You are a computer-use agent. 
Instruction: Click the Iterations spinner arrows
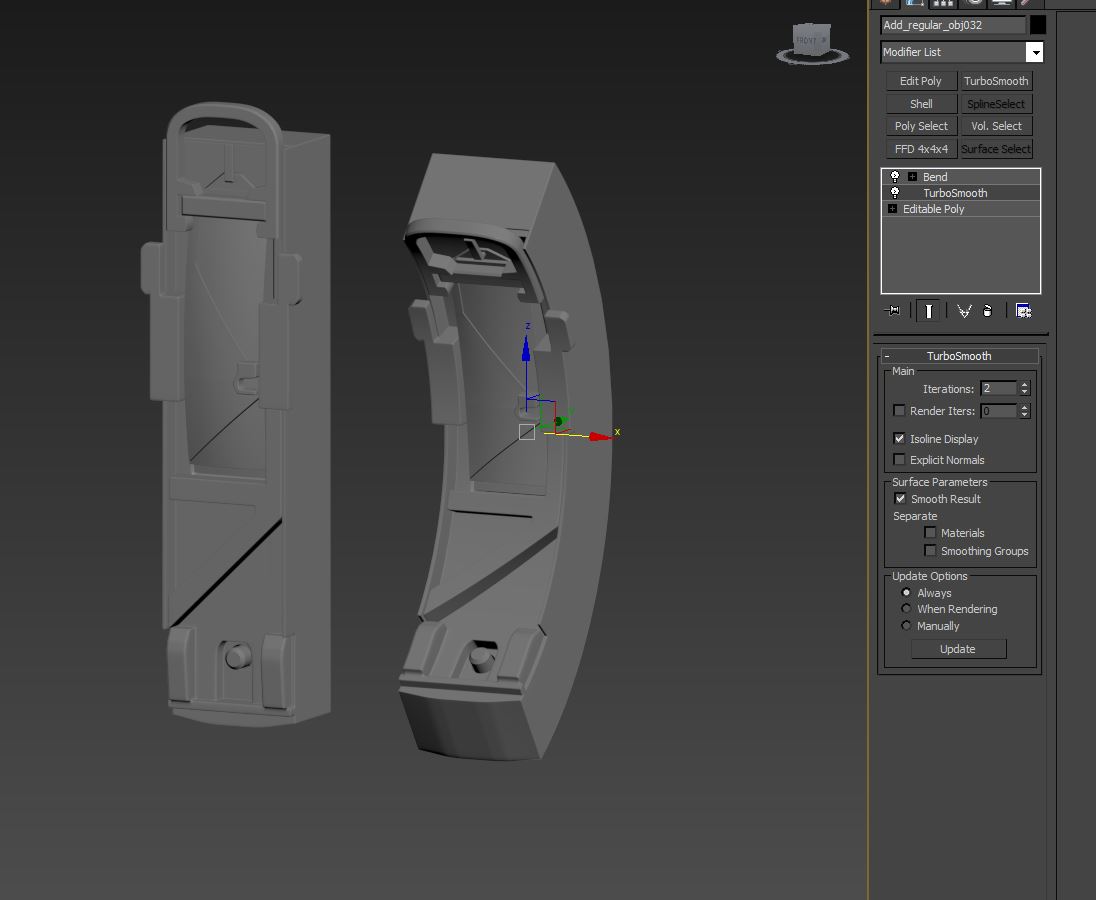(x=1025, y=389)
